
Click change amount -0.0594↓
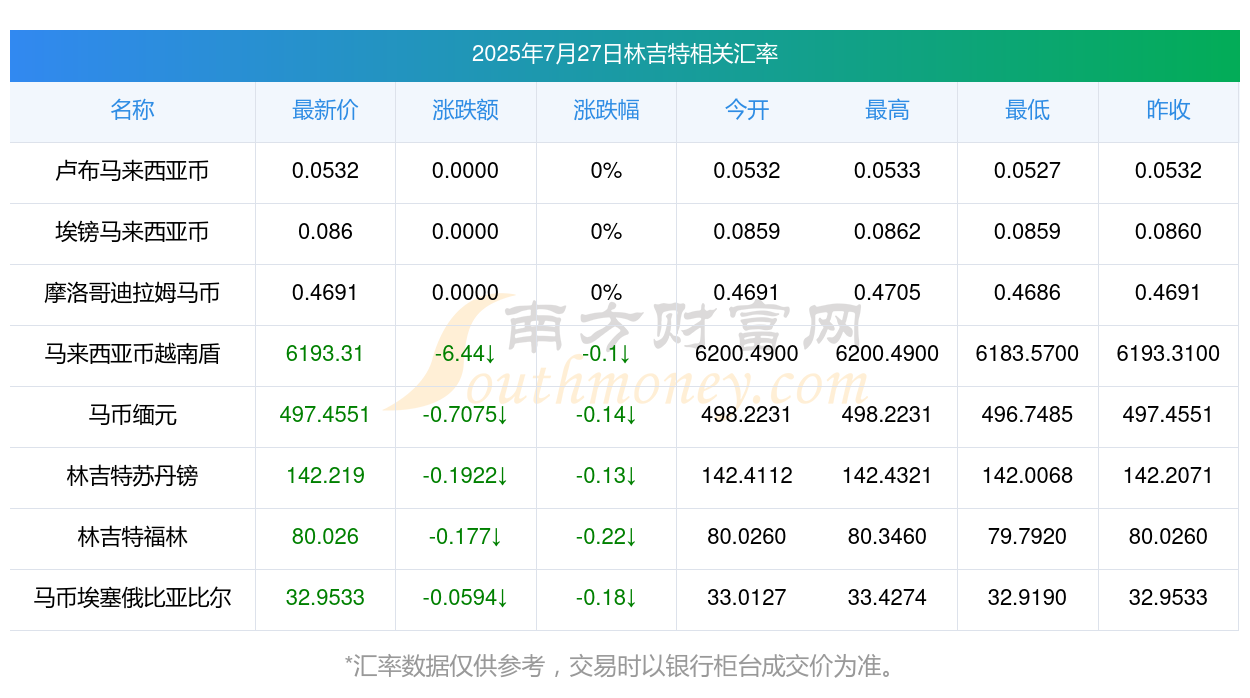(465, 598)
